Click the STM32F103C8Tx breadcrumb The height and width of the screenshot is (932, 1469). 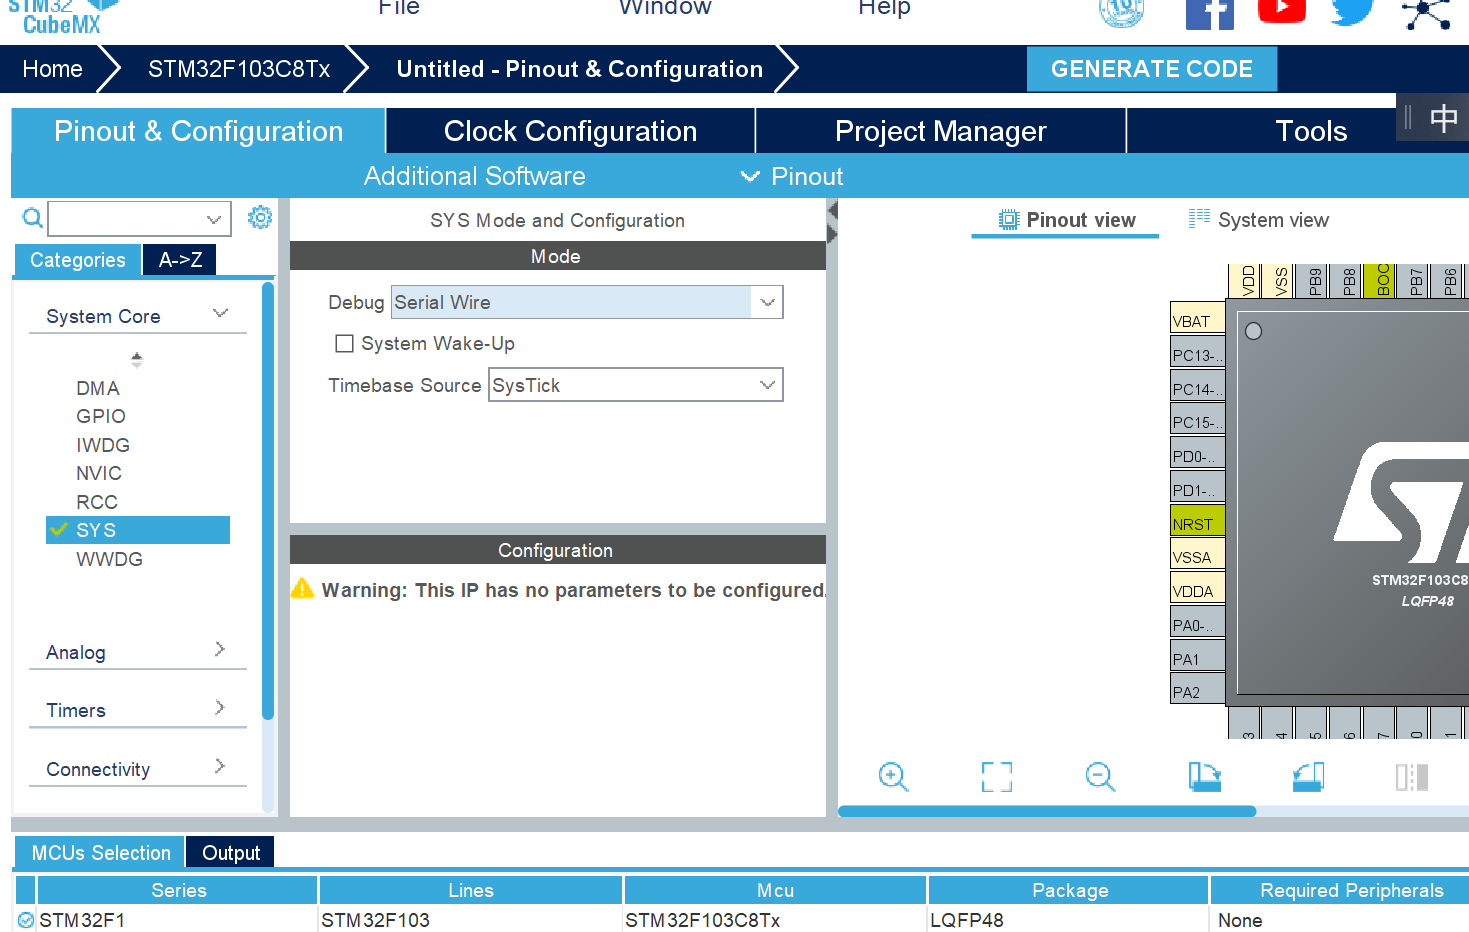[239, 69]
